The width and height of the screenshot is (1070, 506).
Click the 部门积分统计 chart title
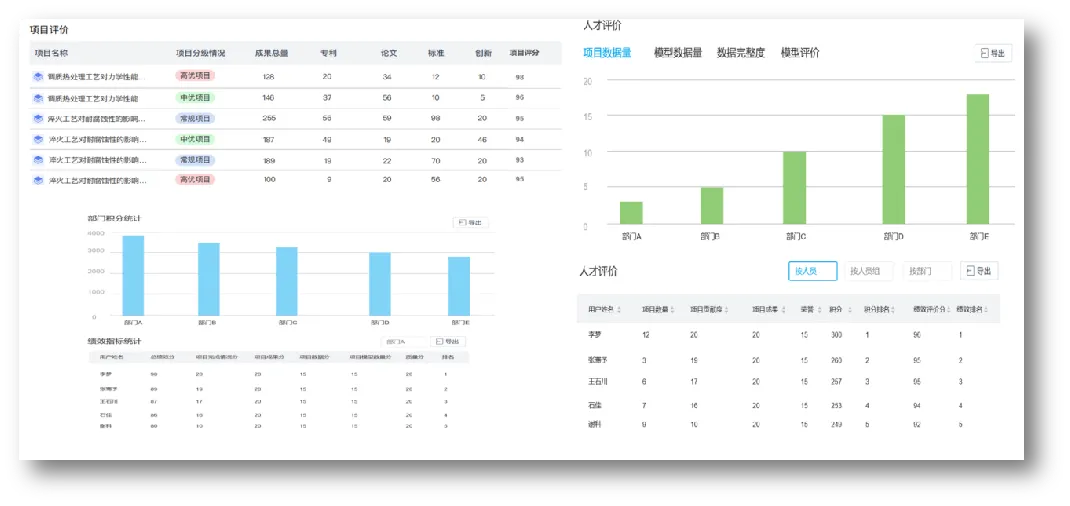(x=114, y=218)
